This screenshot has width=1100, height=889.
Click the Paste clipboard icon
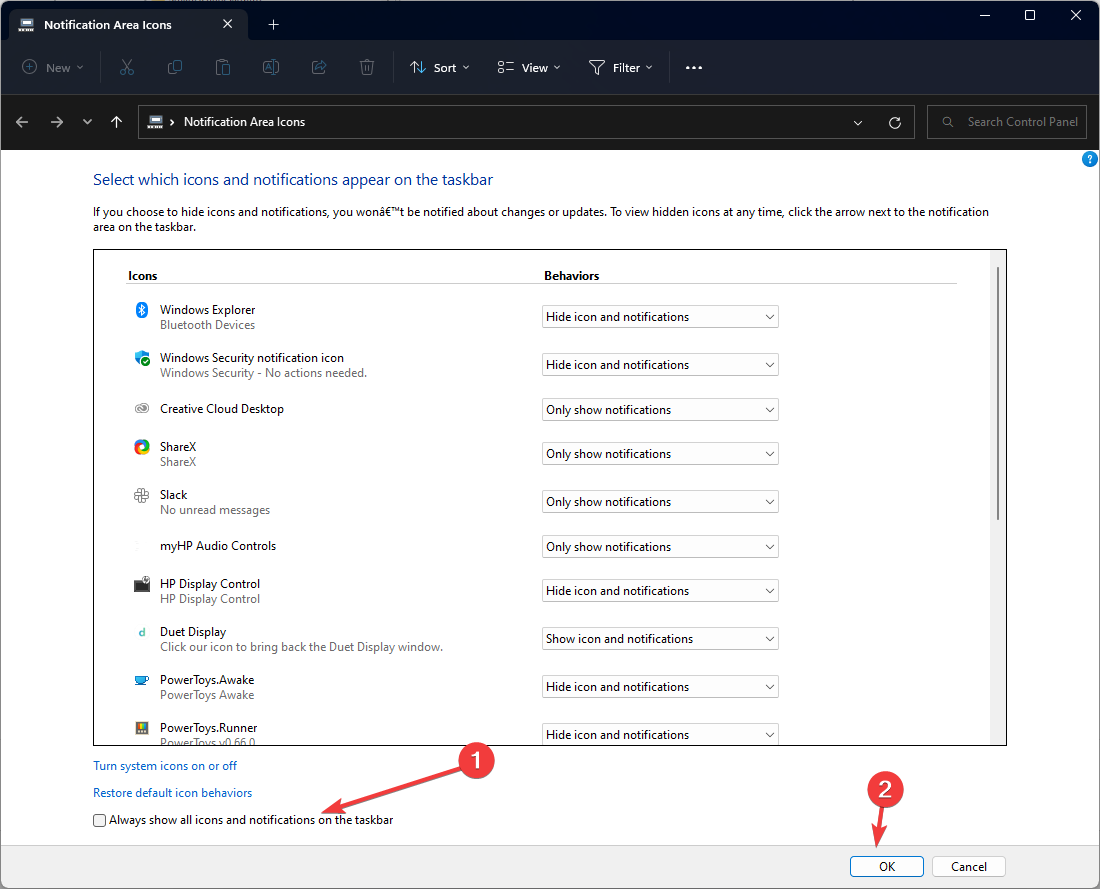point(223,67)
